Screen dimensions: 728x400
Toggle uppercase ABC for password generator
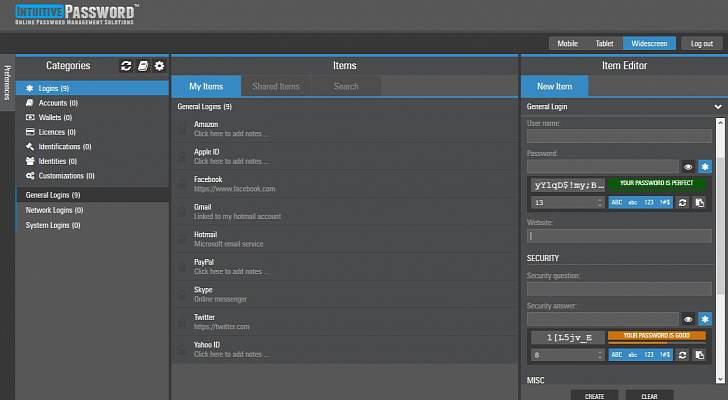pyautogui.click(x=617, y=202)
